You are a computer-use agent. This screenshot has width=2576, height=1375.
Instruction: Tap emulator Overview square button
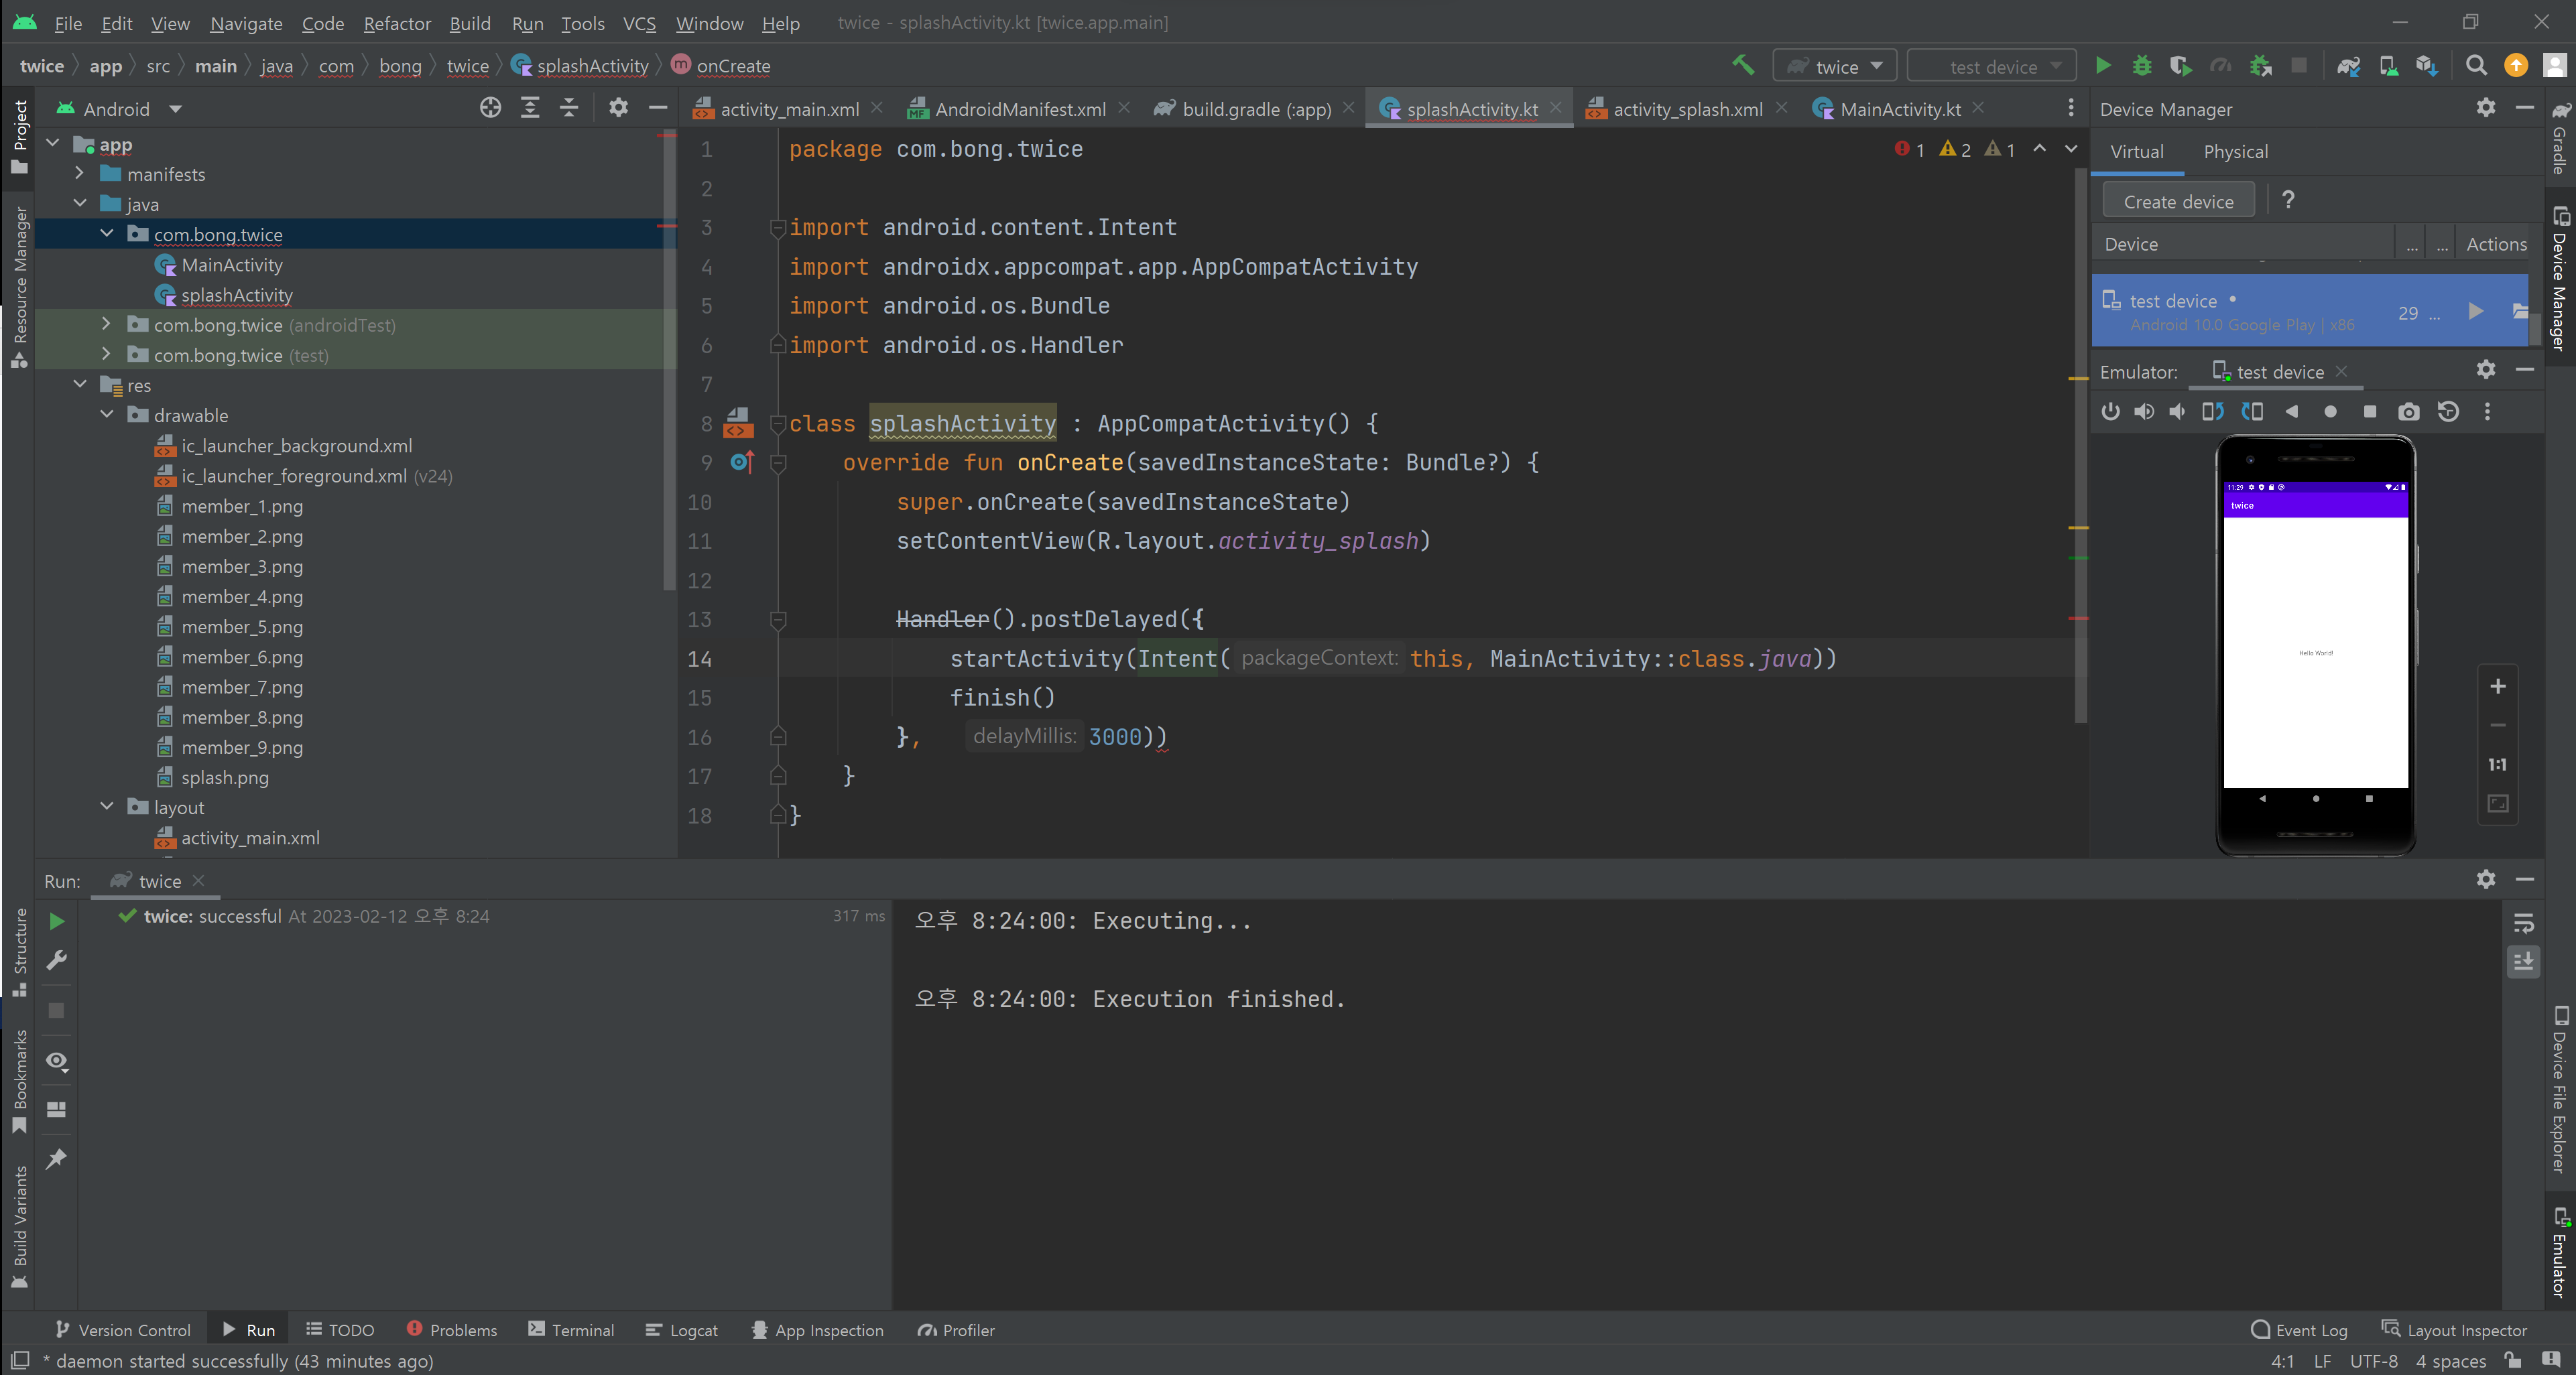(2369, 411)
